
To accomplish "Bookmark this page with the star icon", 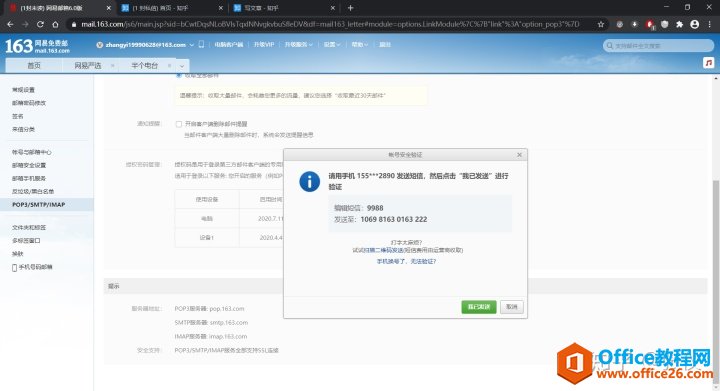I will (601, 24).
